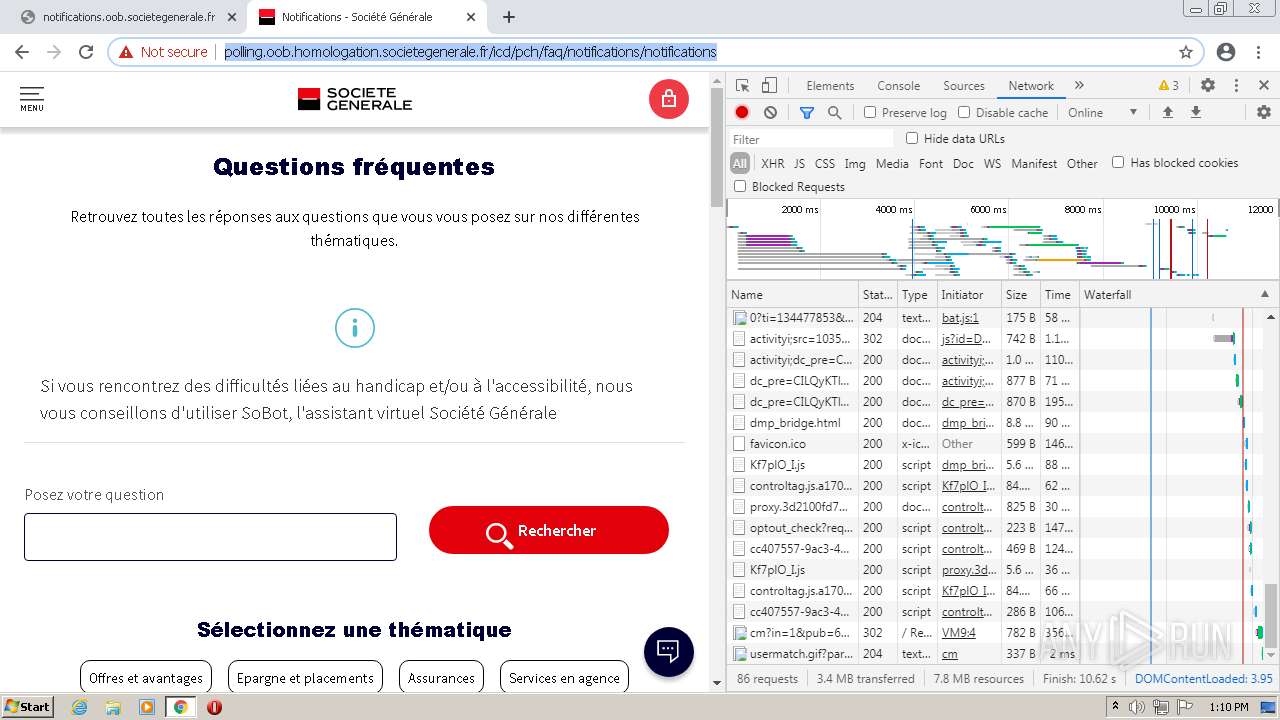The height and width of the screenshot is (720, 1280).
Task: Switch to the Sources tab
Action: tap(964, 86)
